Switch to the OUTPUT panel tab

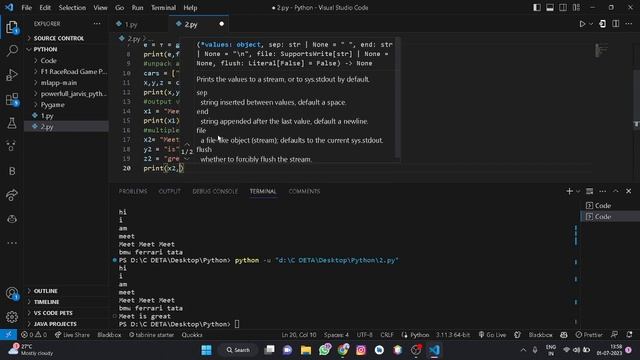coord(169,191)
